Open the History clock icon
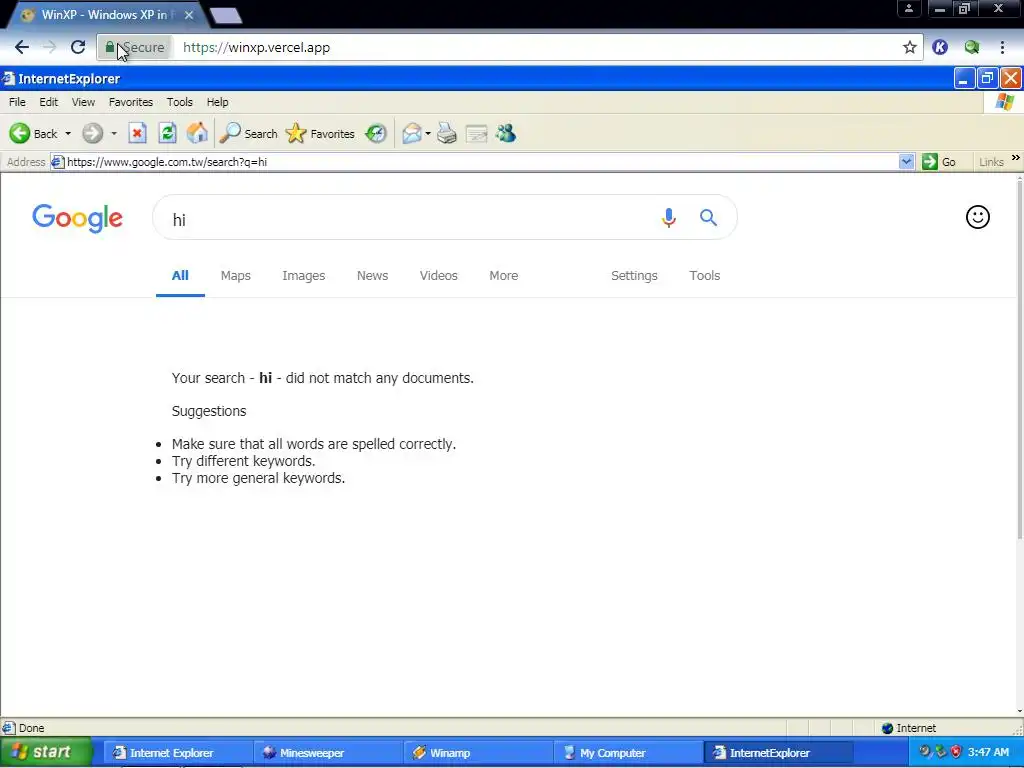 coord(376,134)
